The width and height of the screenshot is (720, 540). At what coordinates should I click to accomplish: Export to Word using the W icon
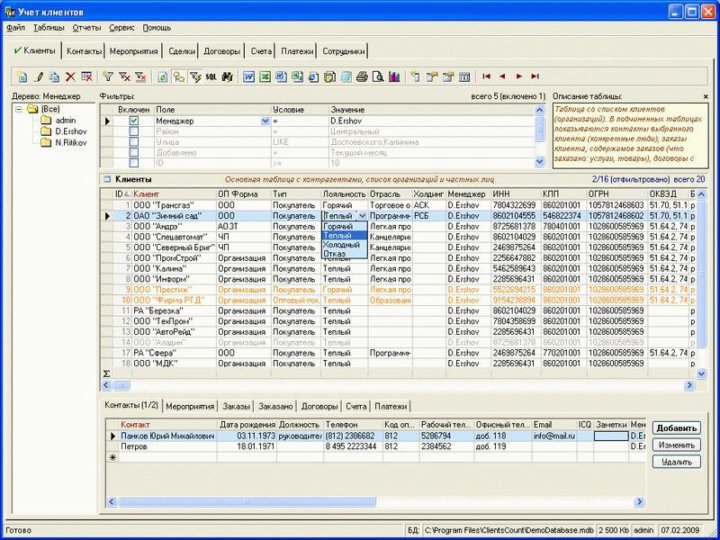coord(249,77)
